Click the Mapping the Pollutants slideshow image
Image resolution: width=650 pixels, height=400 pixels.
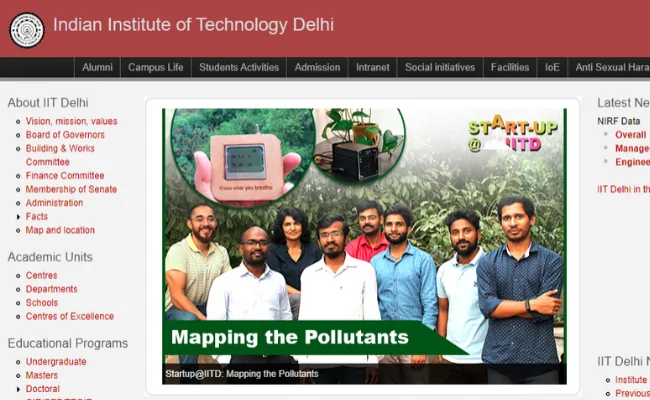pos(364,246)
